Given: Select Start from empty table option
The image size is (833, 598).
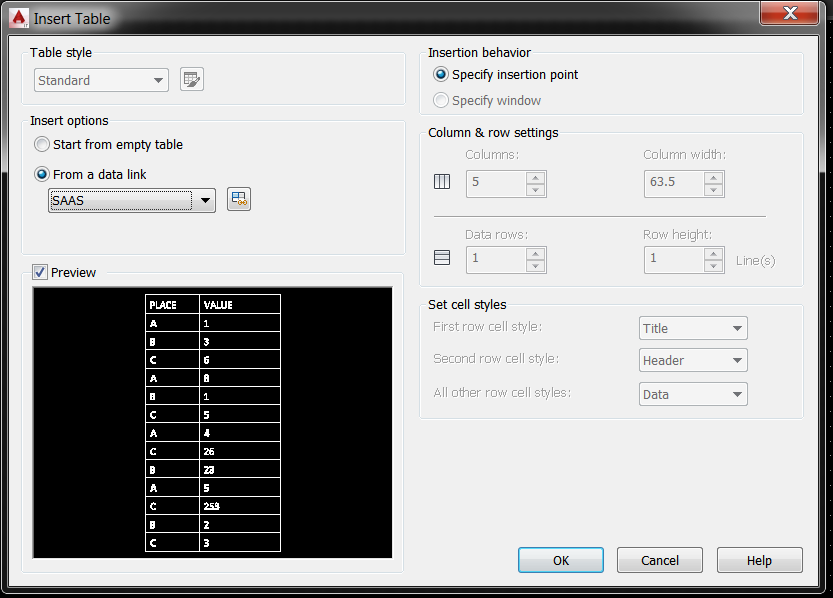Looking at the screenshot, I should pos(41,144).
